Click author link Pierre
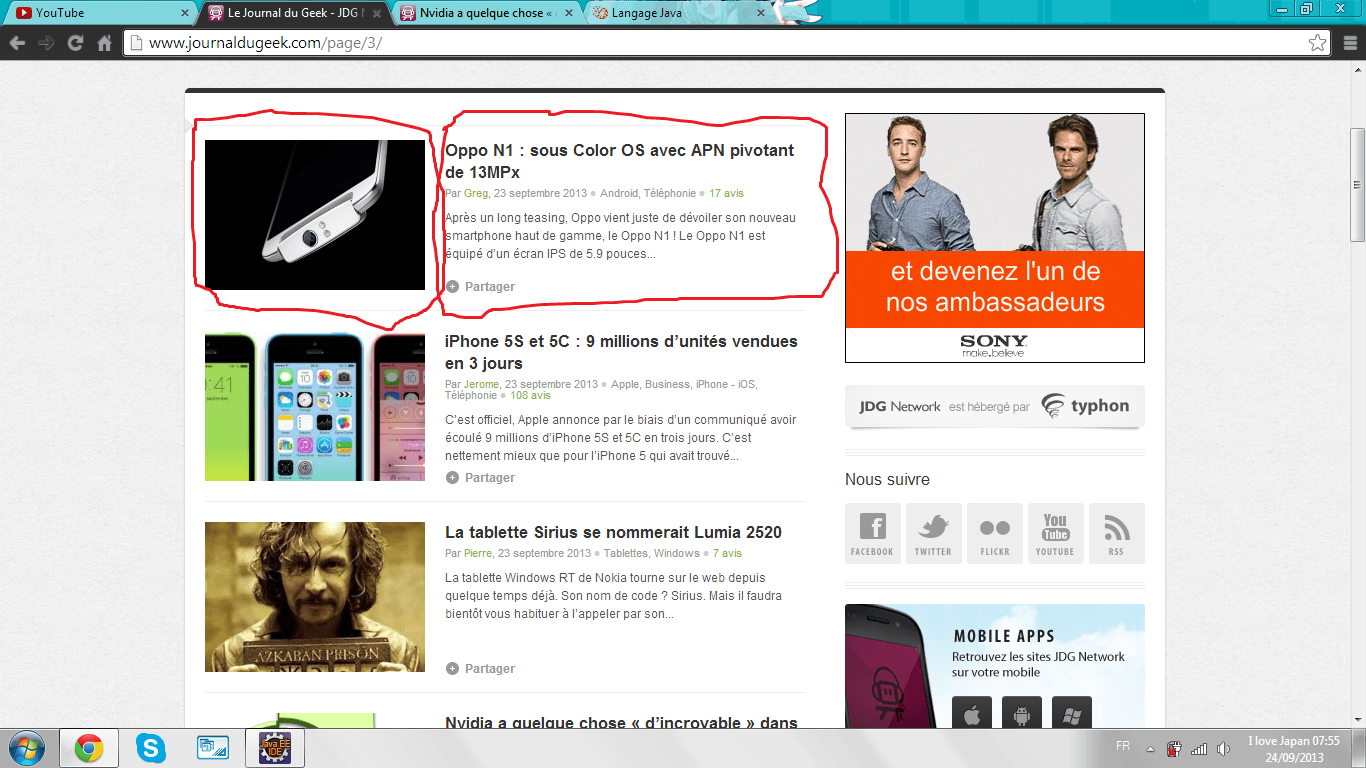This screenshot has width=1366, height=768. 478,553
